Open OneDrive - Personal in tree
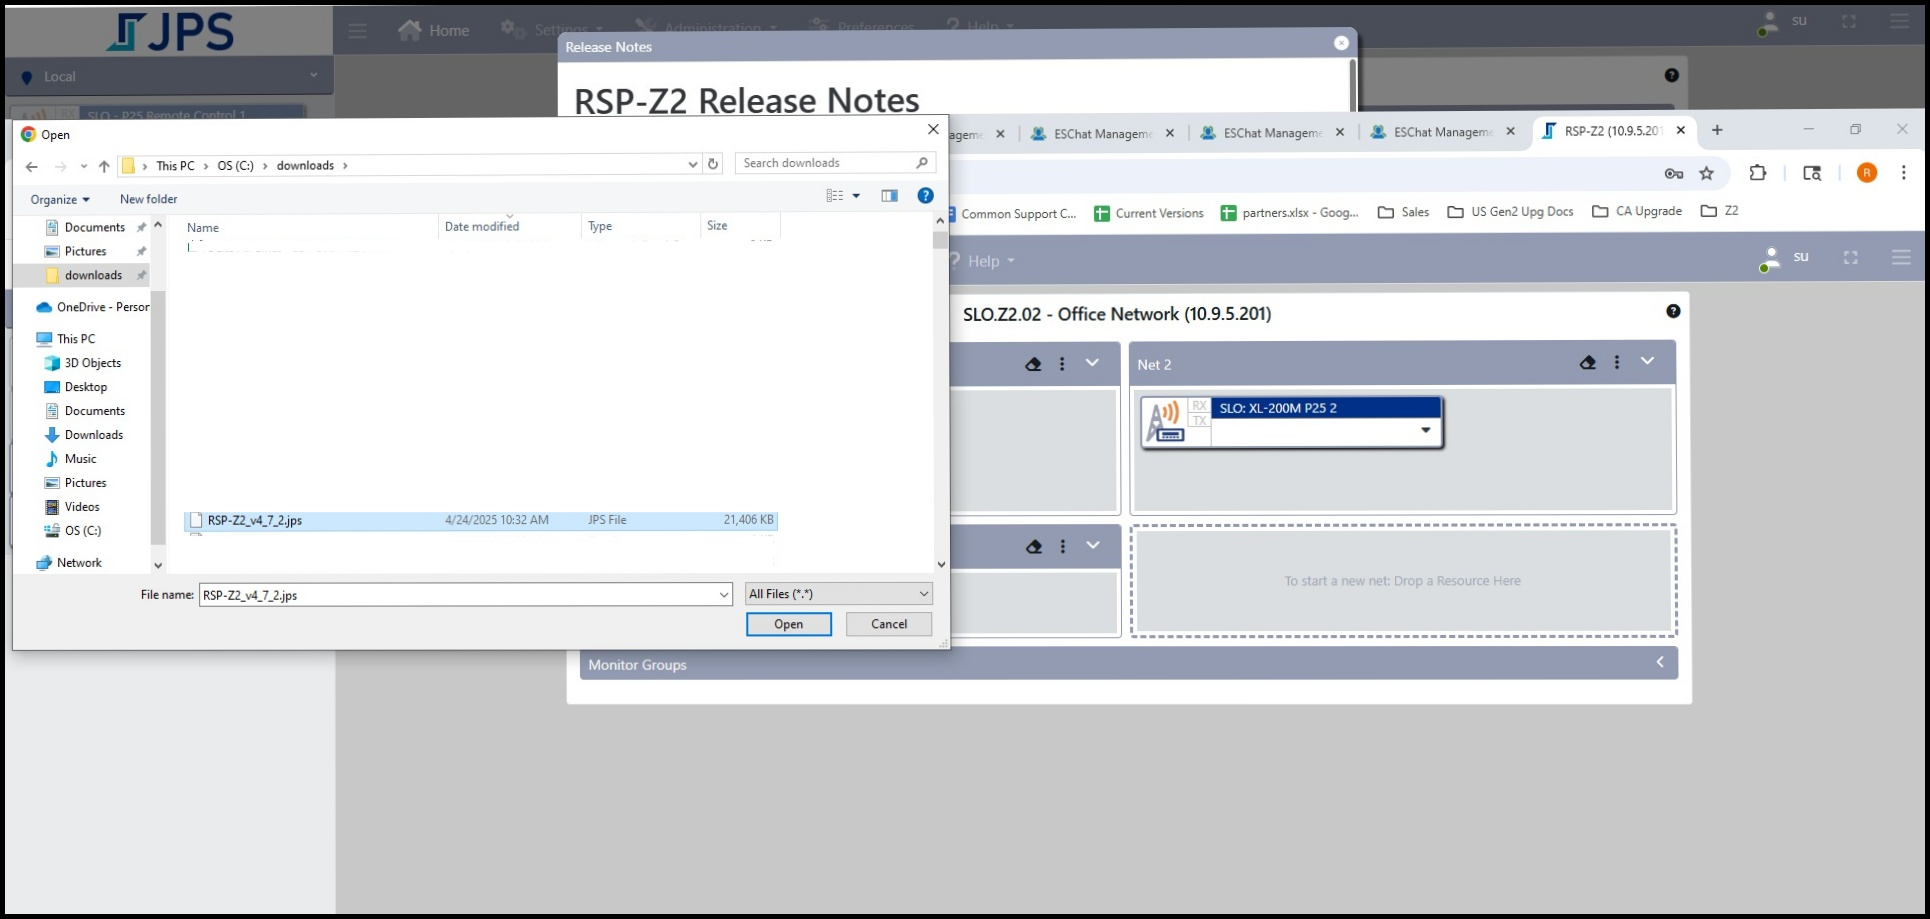 (x=93, y=307)
